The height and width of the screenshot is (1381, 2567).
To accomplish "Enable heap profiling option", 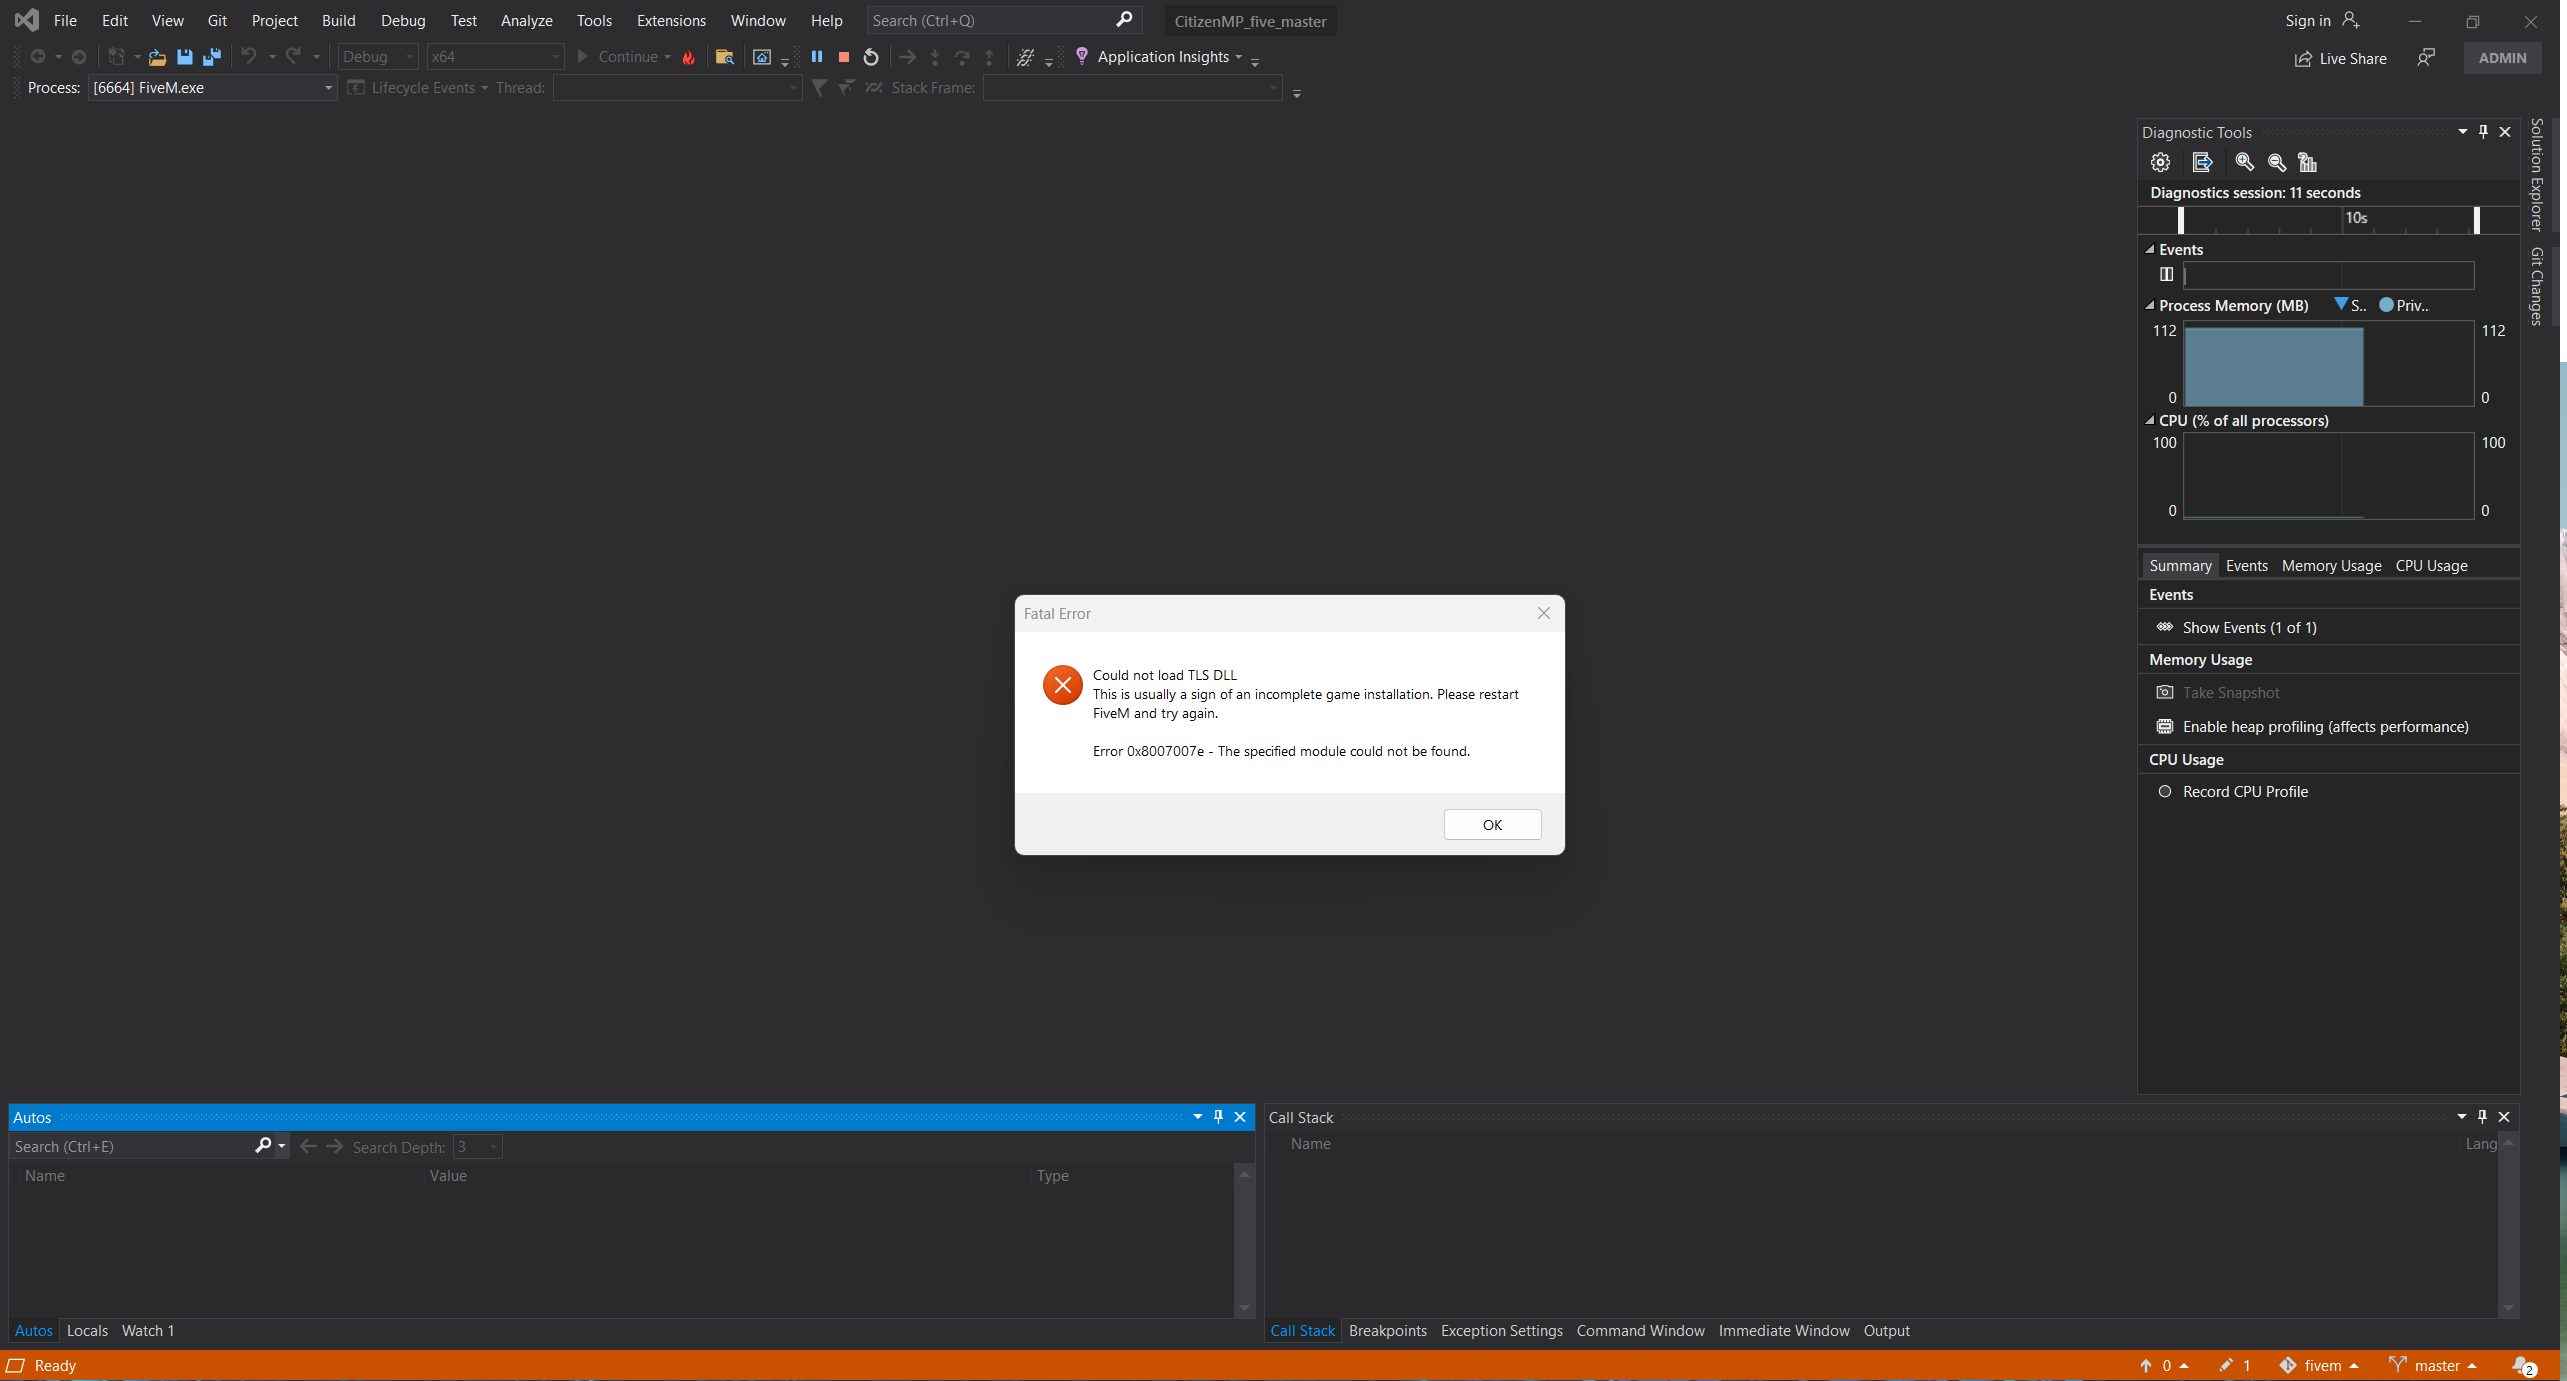I will click(2324, 727).
